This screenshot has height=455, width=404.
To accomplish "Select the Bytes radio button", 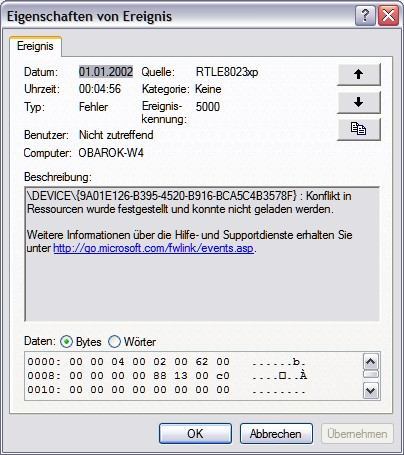I will coord(66,342).
